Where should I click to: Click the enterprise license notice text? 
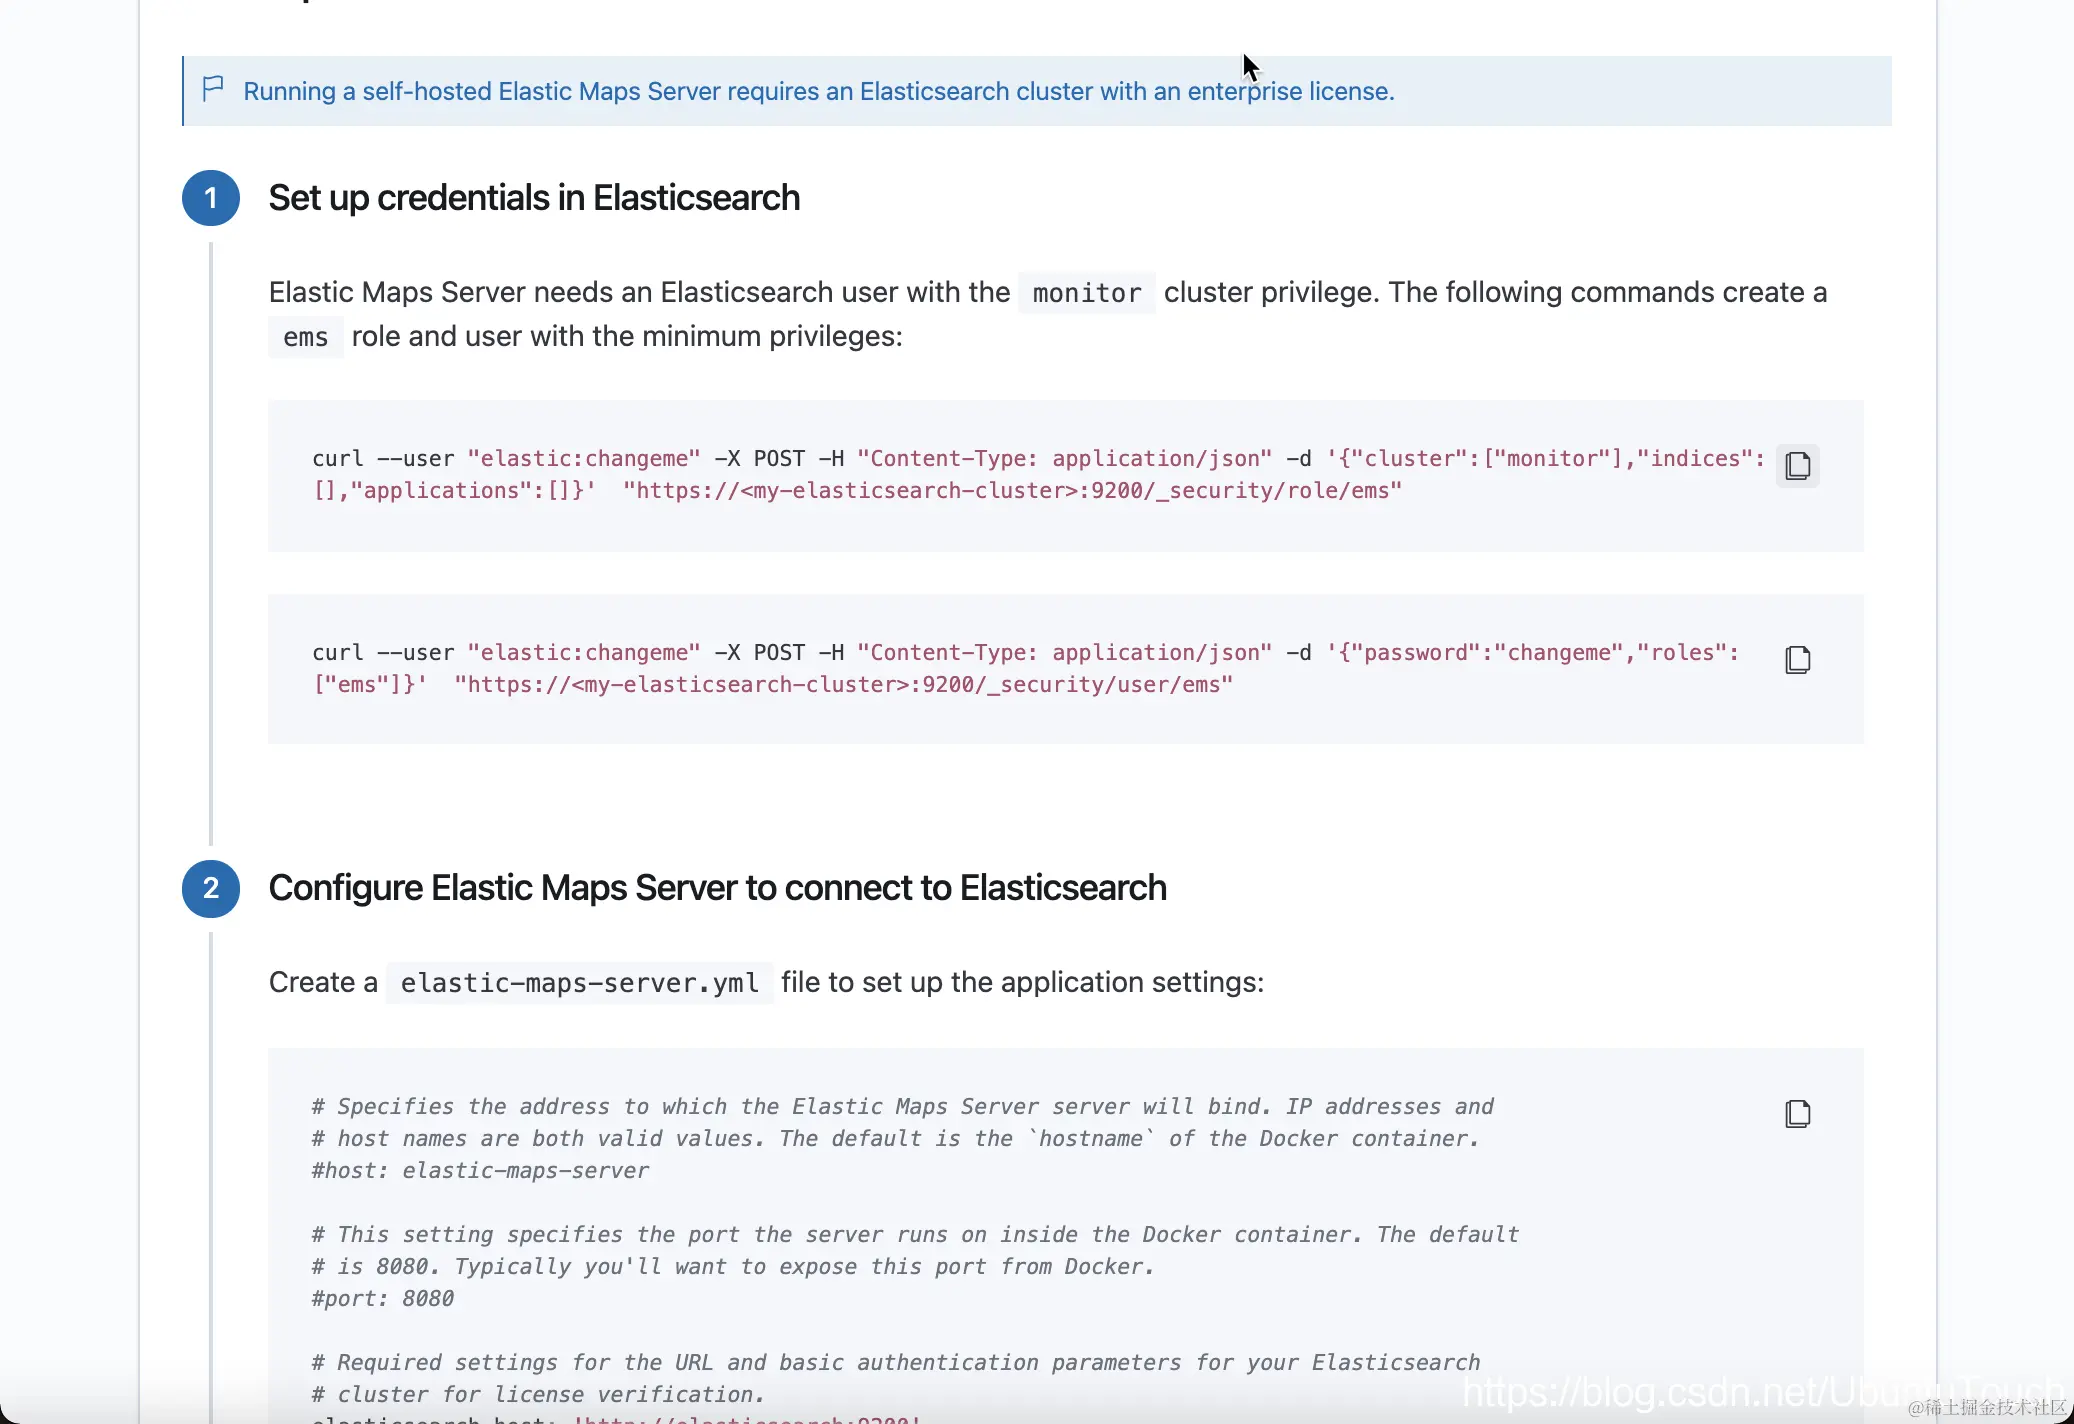point(818,91)
